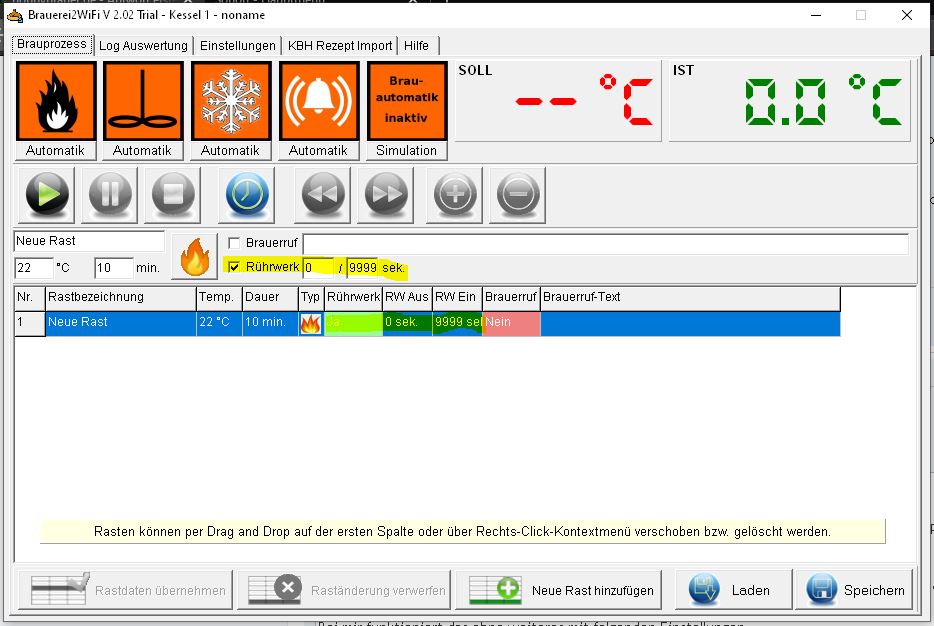
Task: Click the Brauerruf text input field
Action: (x=605, y=243)
